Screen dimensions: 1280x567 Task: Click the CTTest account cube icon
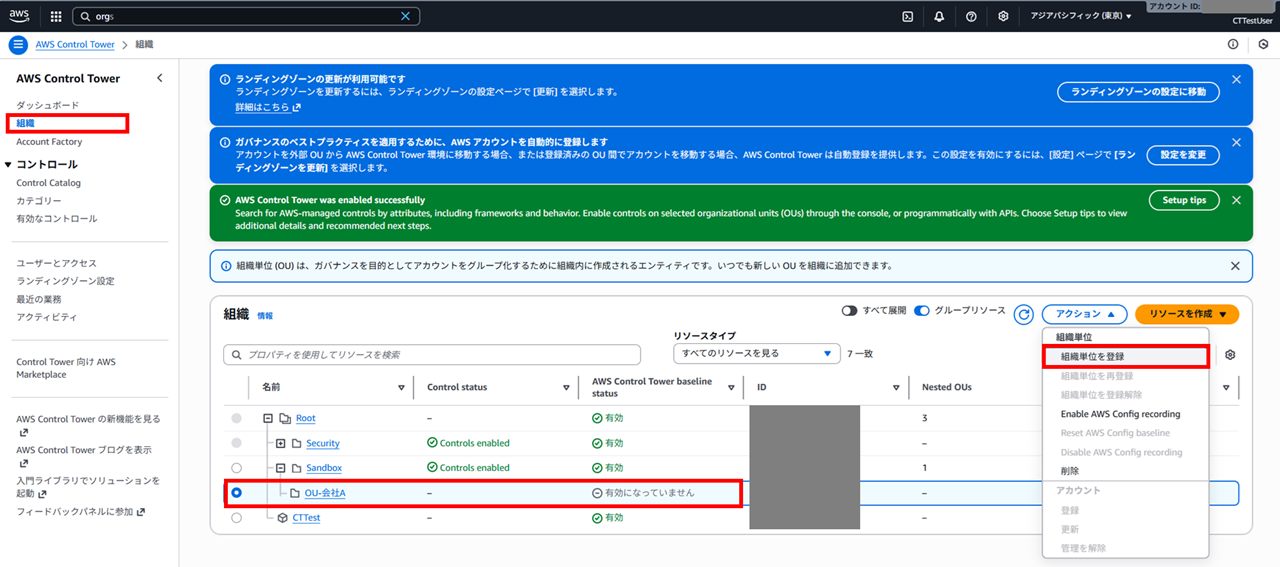(283, 518)
